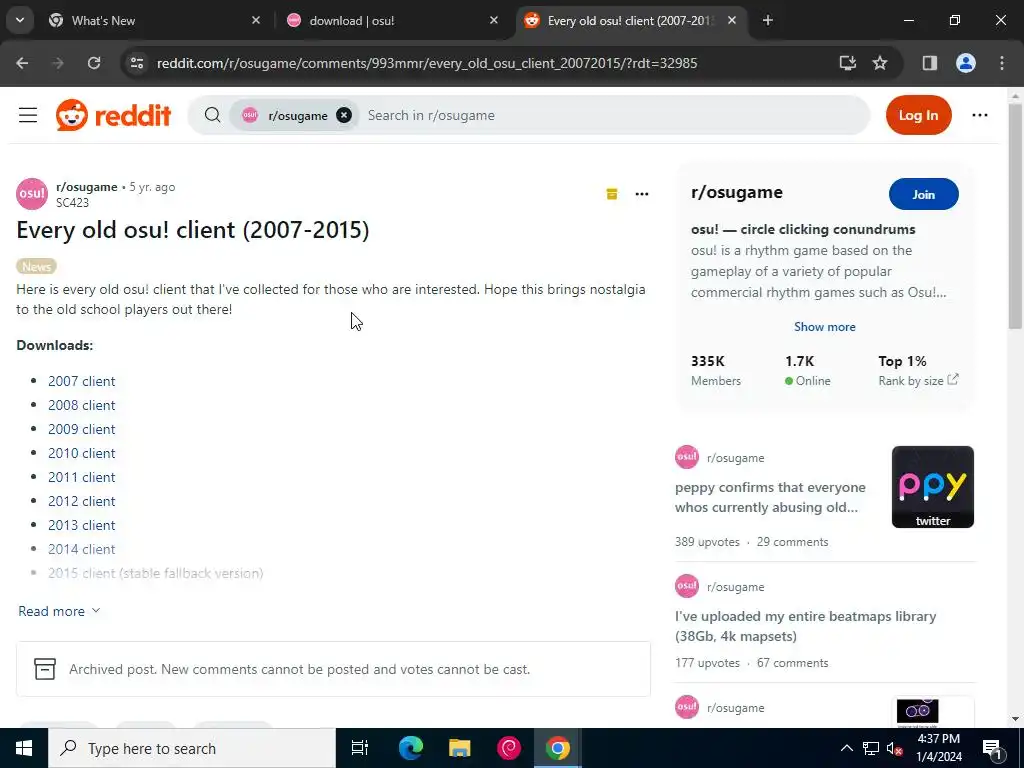Viewport: 1024px width, 768px height.
Task: Open the 2012 client link
Action: click(x=82, y=502)
